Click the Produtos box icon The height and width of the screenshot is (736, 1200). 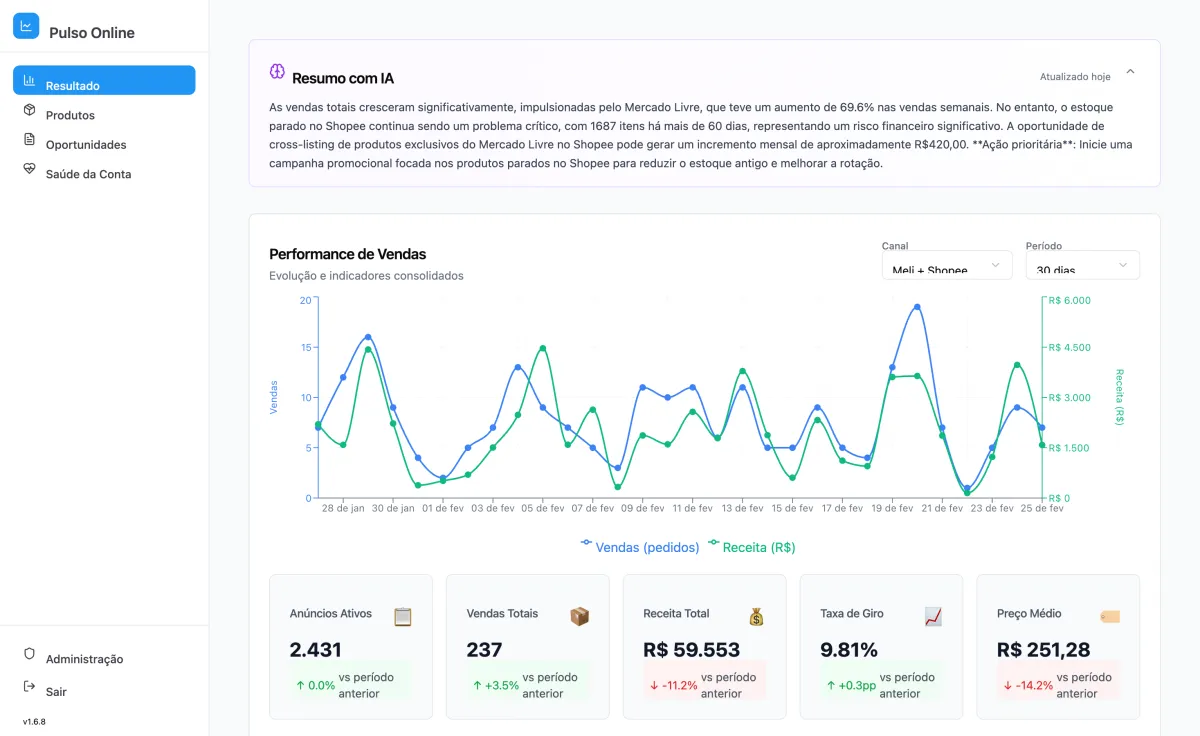click(x=29, y=110)
